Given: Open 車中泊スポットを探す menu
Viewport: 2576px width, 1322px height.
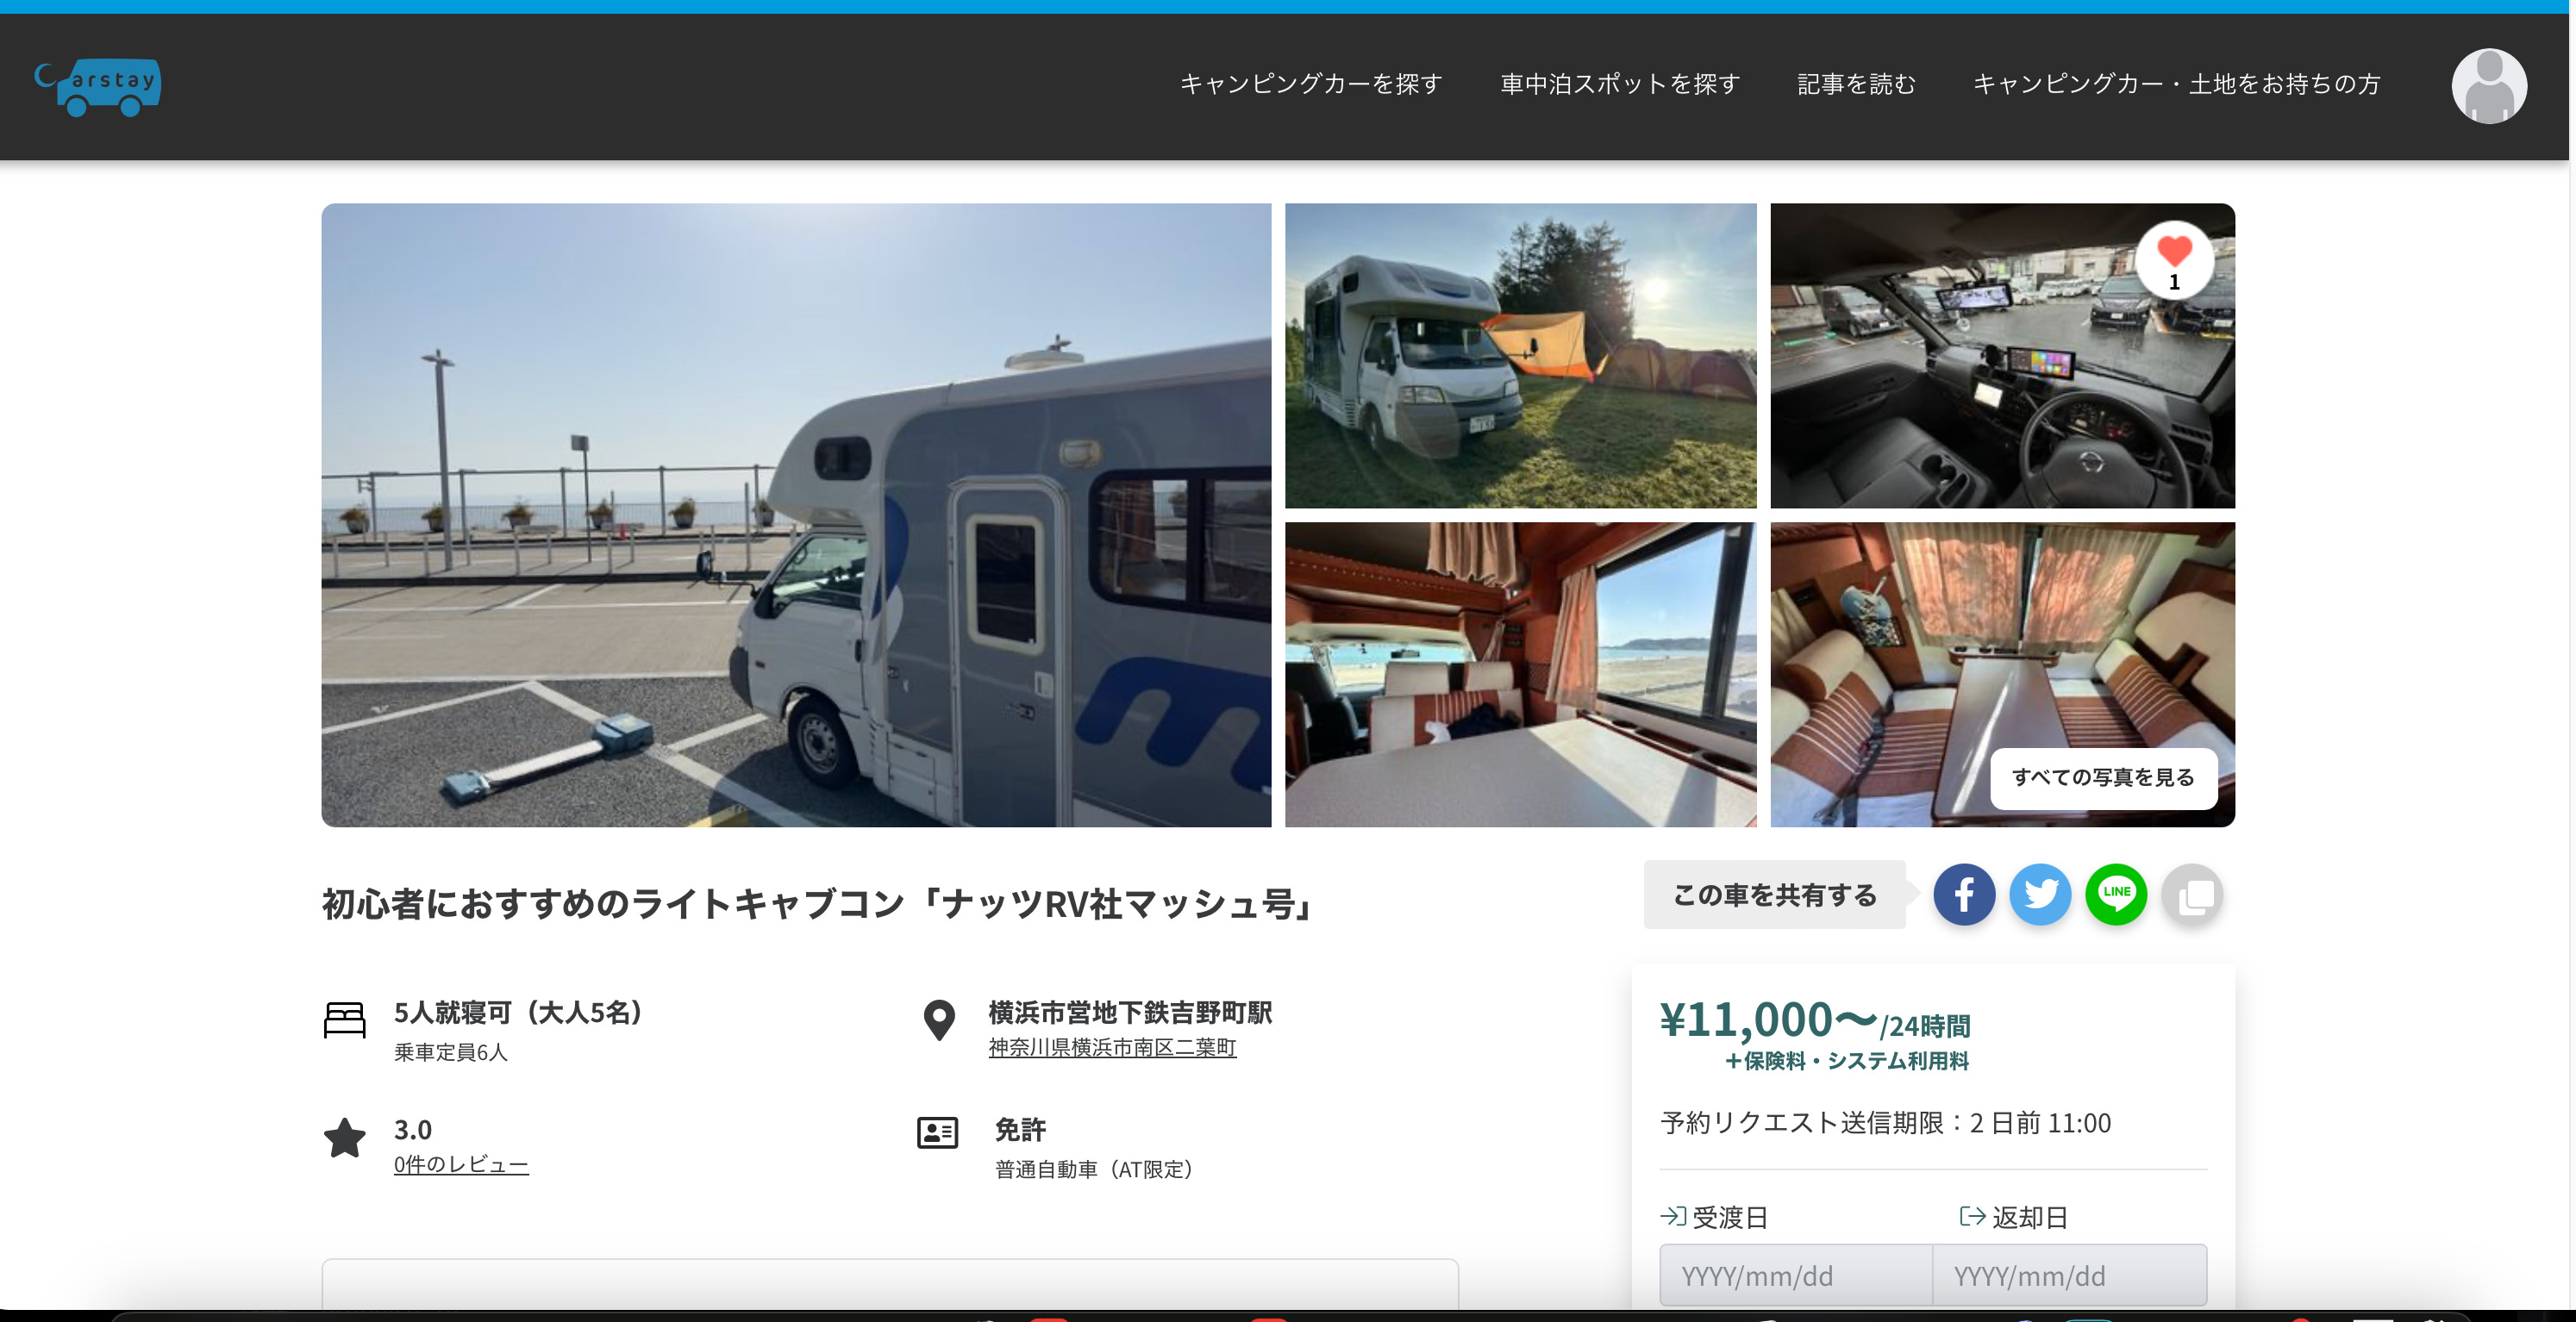Looking at the screenshot, I should 1620,84.
